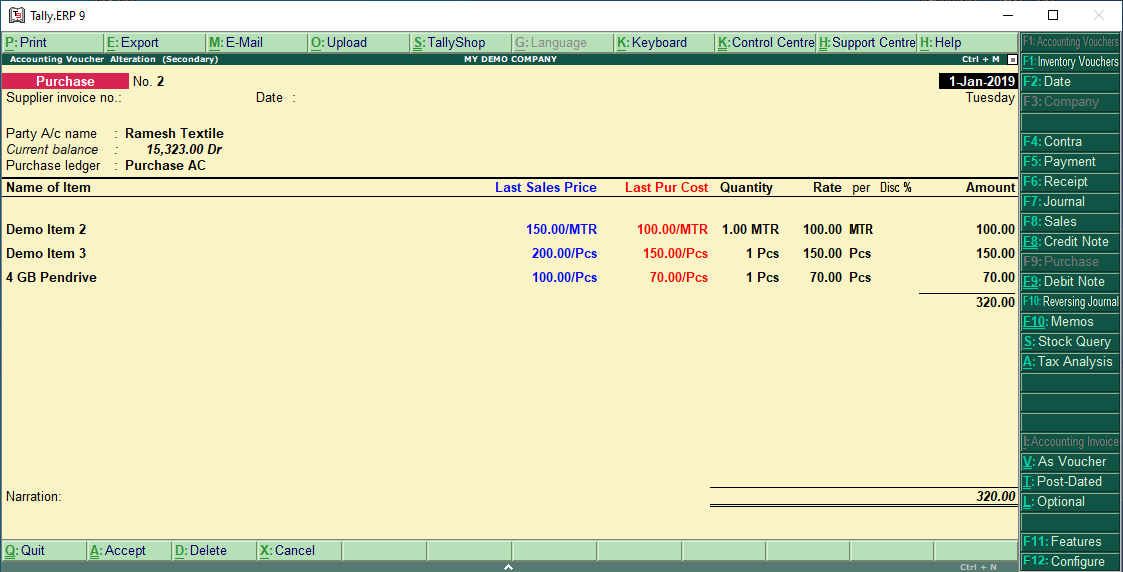
Task: Toggle Optional voucher setting
Action: [x=1070, y=503]
